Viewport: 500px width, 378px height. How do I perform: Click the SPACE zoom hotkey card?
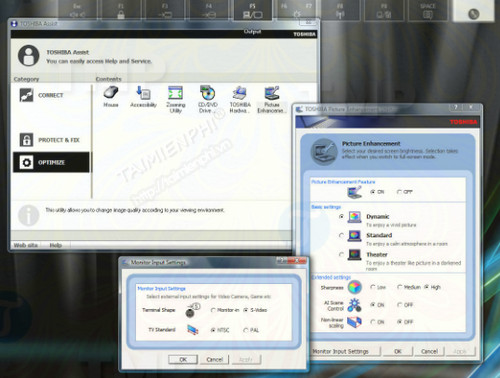tap(428, 9)
